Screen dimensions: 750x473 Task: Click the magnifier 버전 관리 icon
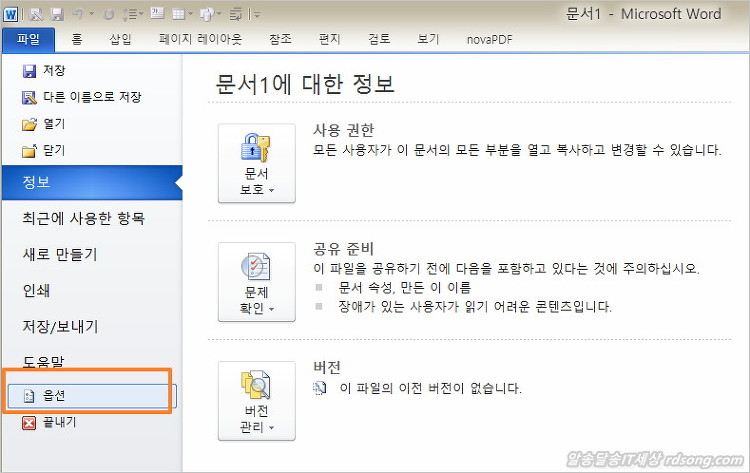click(x=256, y=385)
